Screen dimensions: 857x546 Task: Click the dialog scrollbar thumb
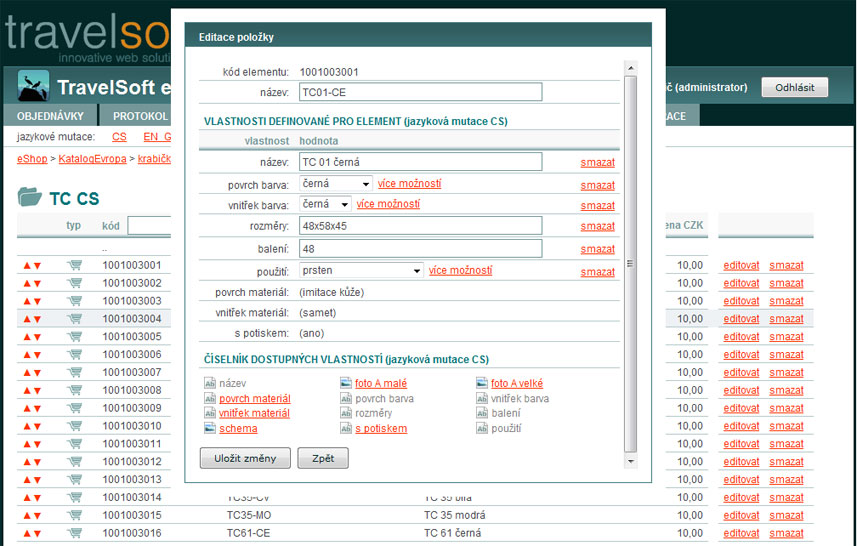[x=631, y=264]
